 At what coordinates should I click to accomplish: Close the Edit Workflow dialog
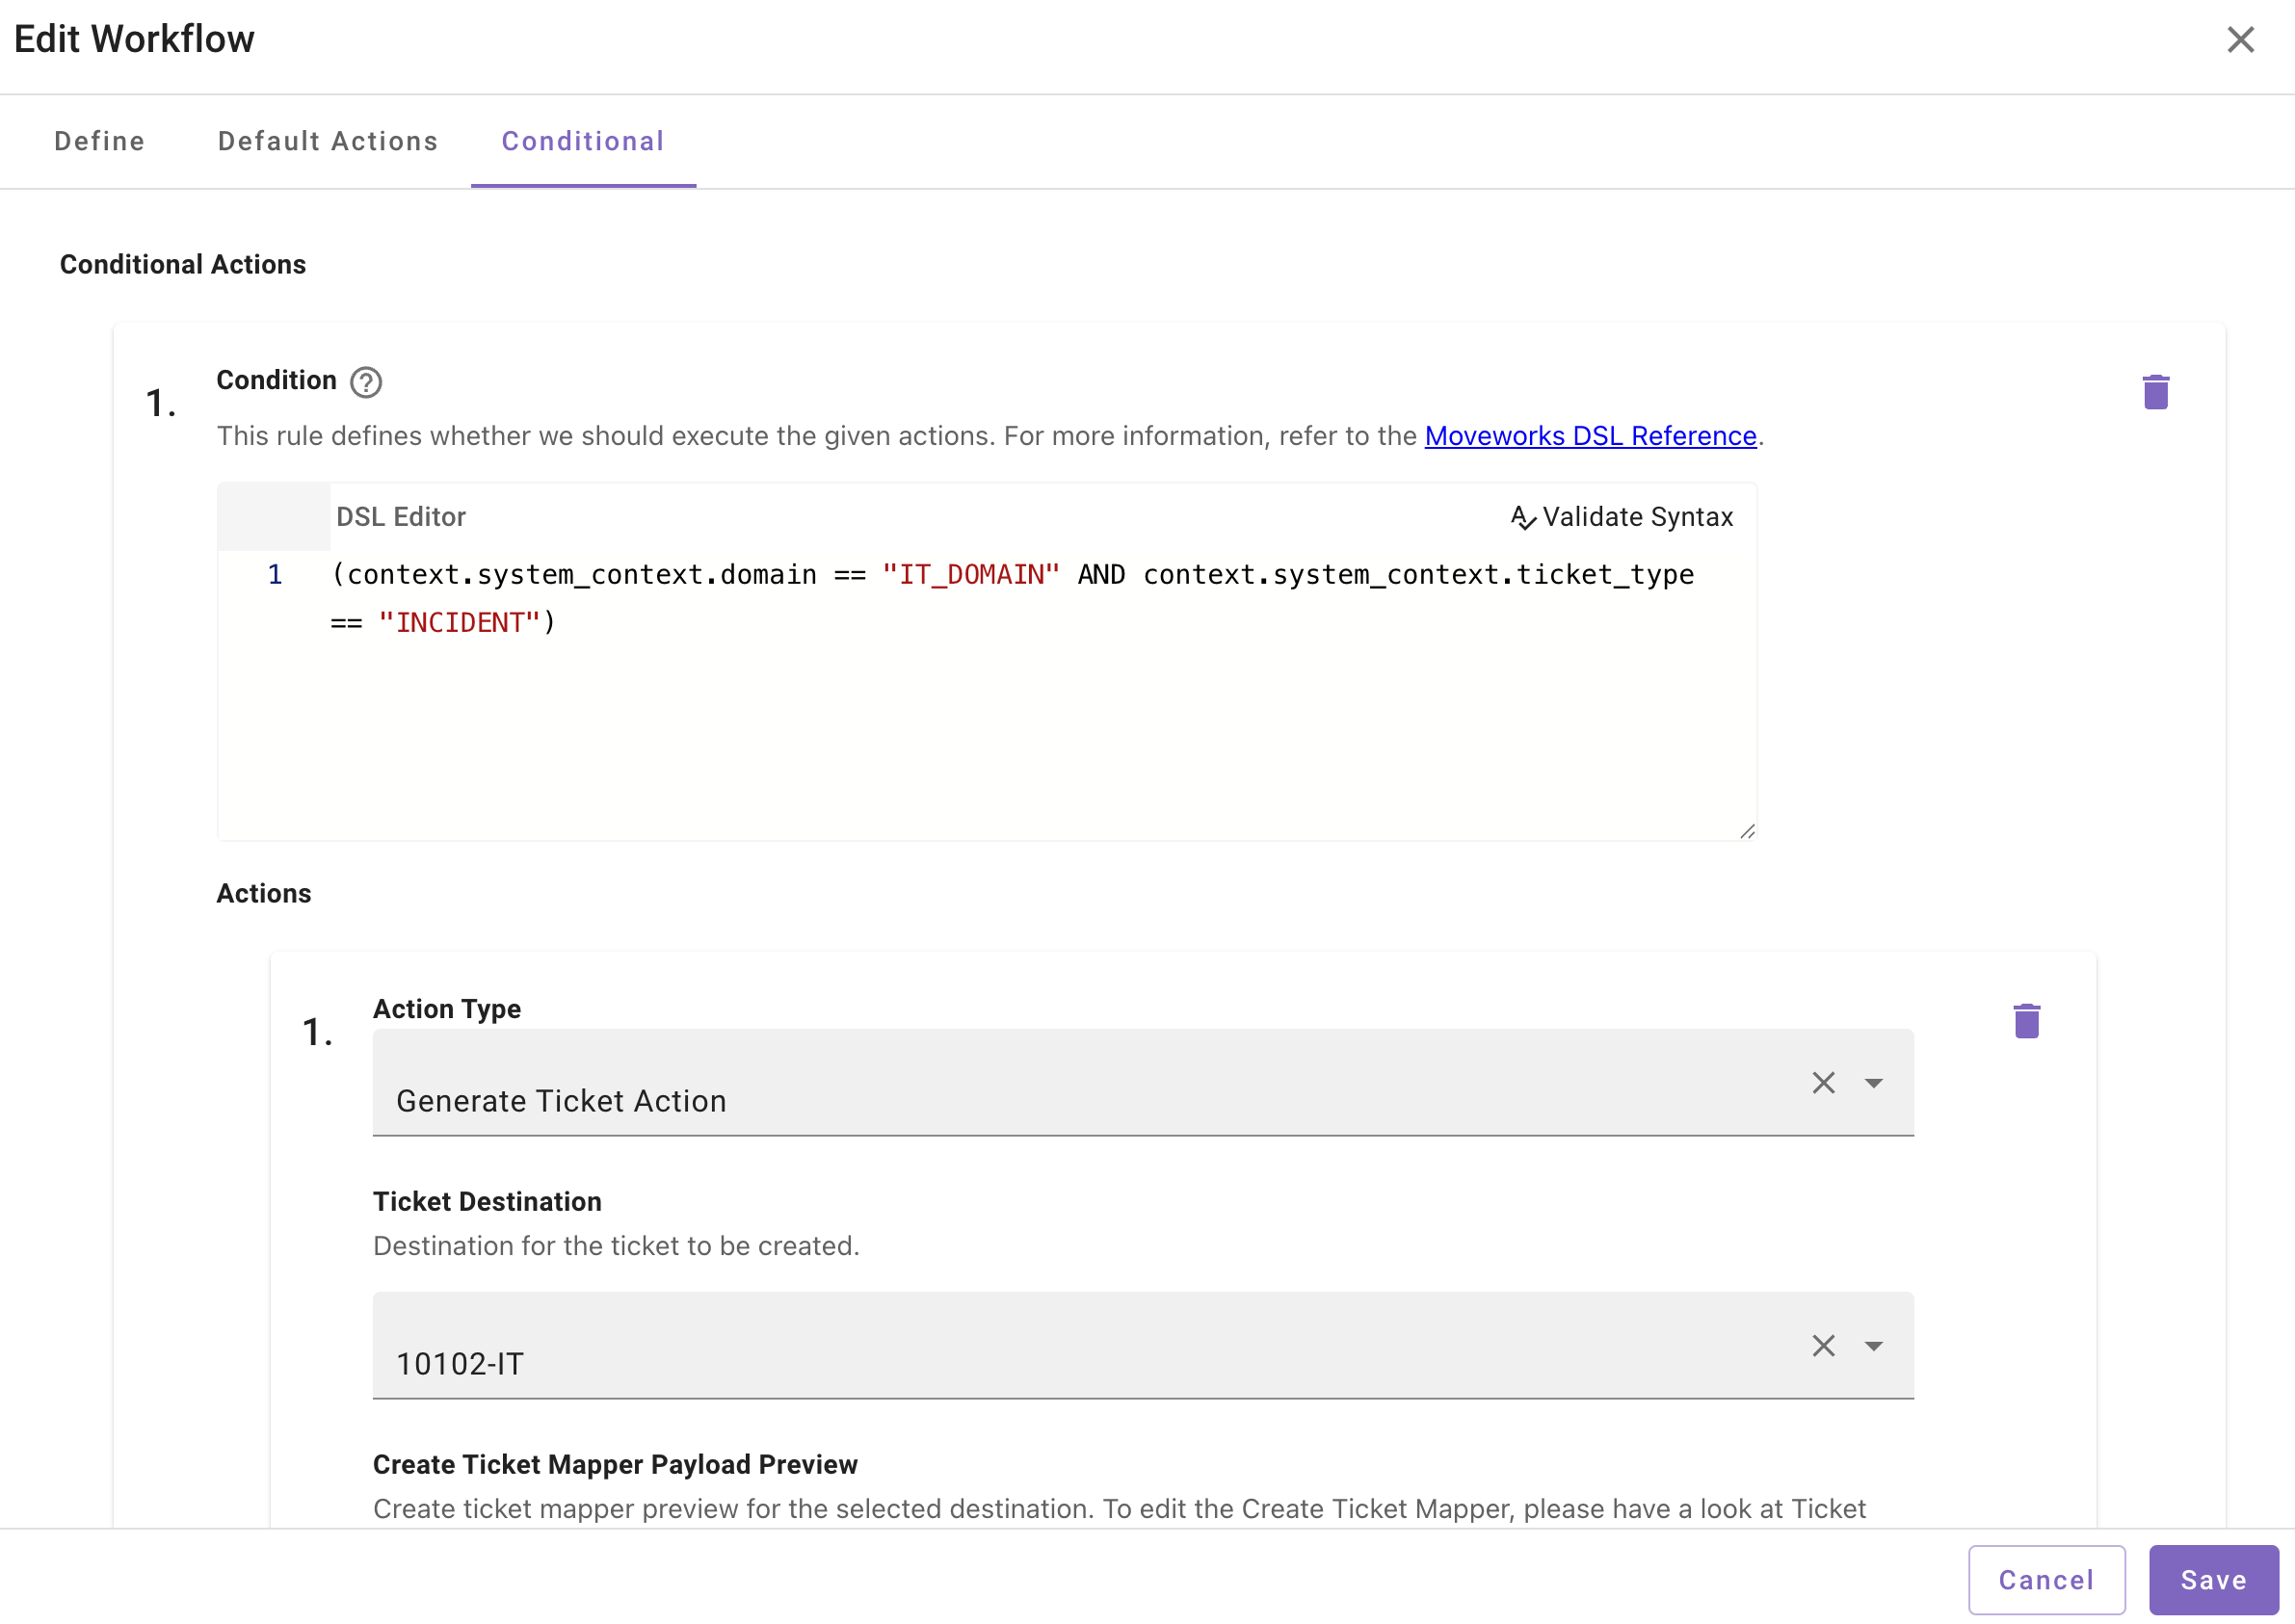[2239, 40]
